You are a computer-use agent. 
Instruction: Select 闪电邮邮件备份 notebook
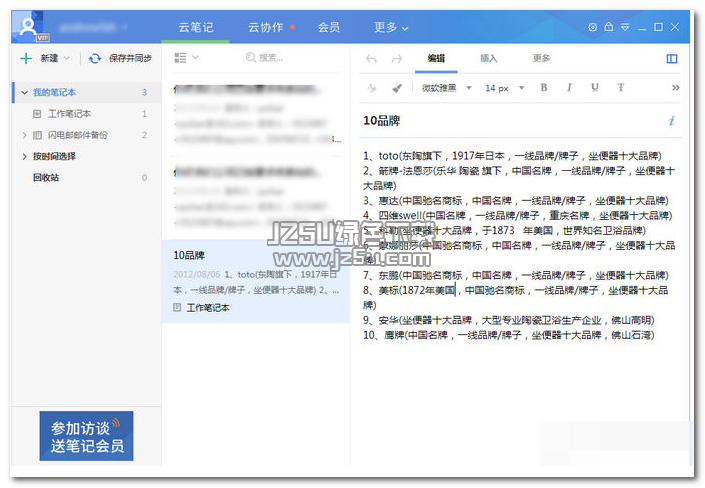pos(77,135)
